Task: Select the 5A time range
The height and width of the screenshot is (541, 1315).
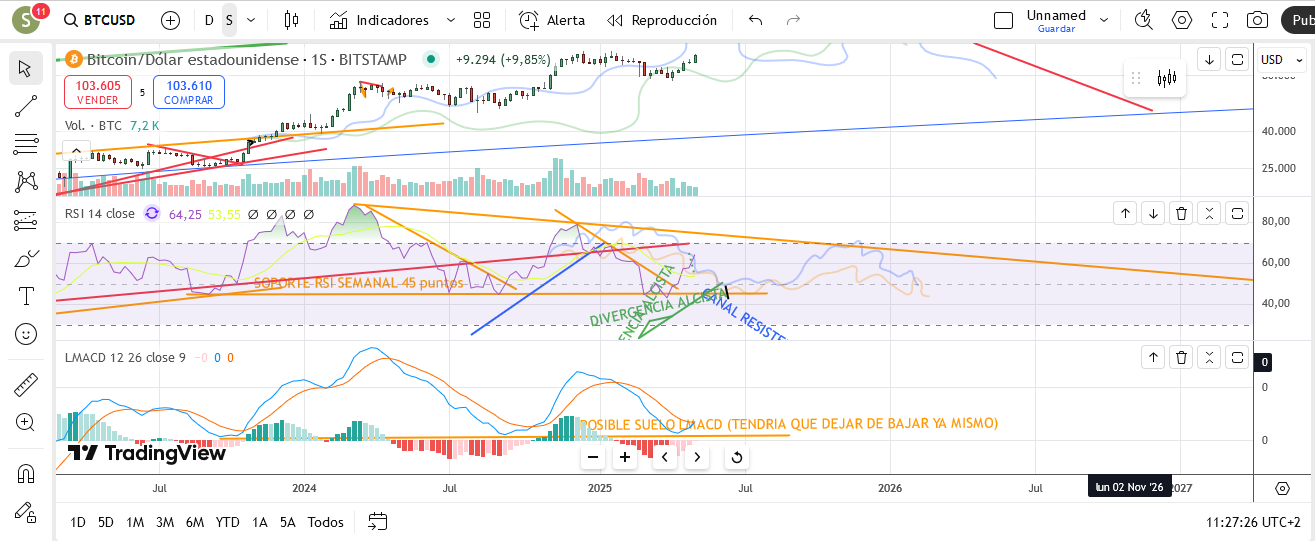Action: click(x=288, y=522)
